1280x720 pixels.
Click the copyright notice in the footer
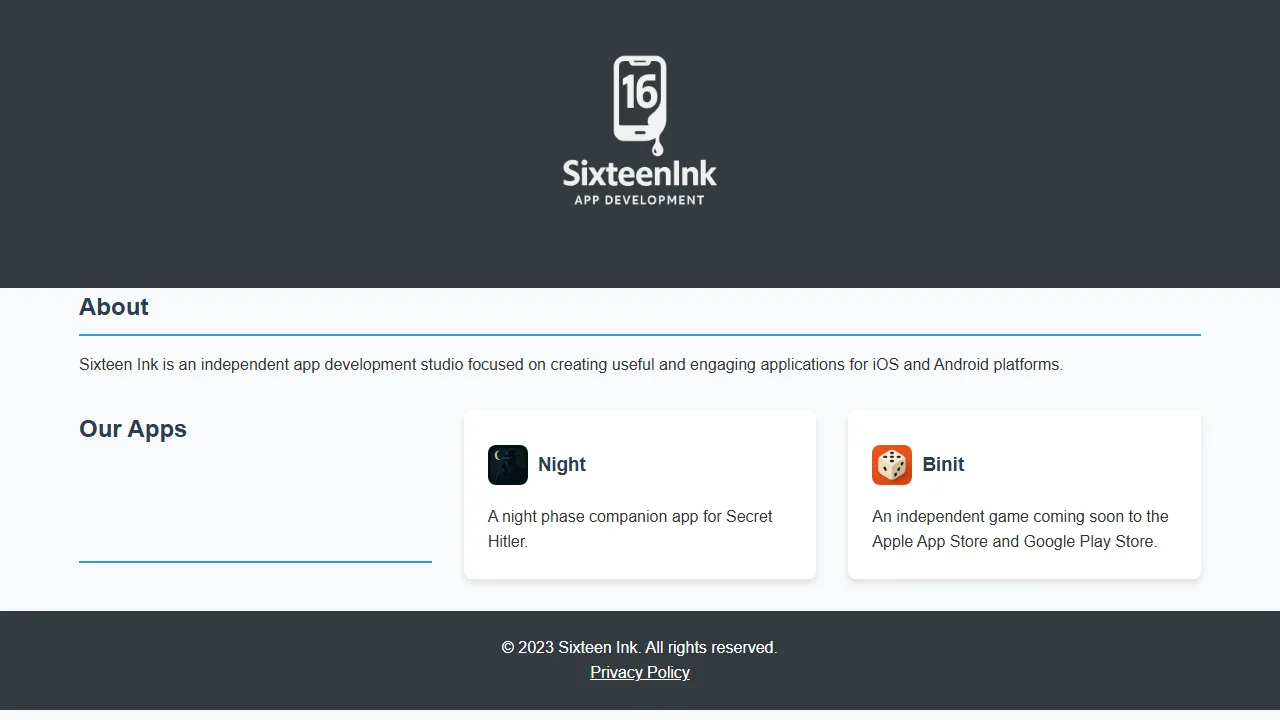(x=639, y=647)
